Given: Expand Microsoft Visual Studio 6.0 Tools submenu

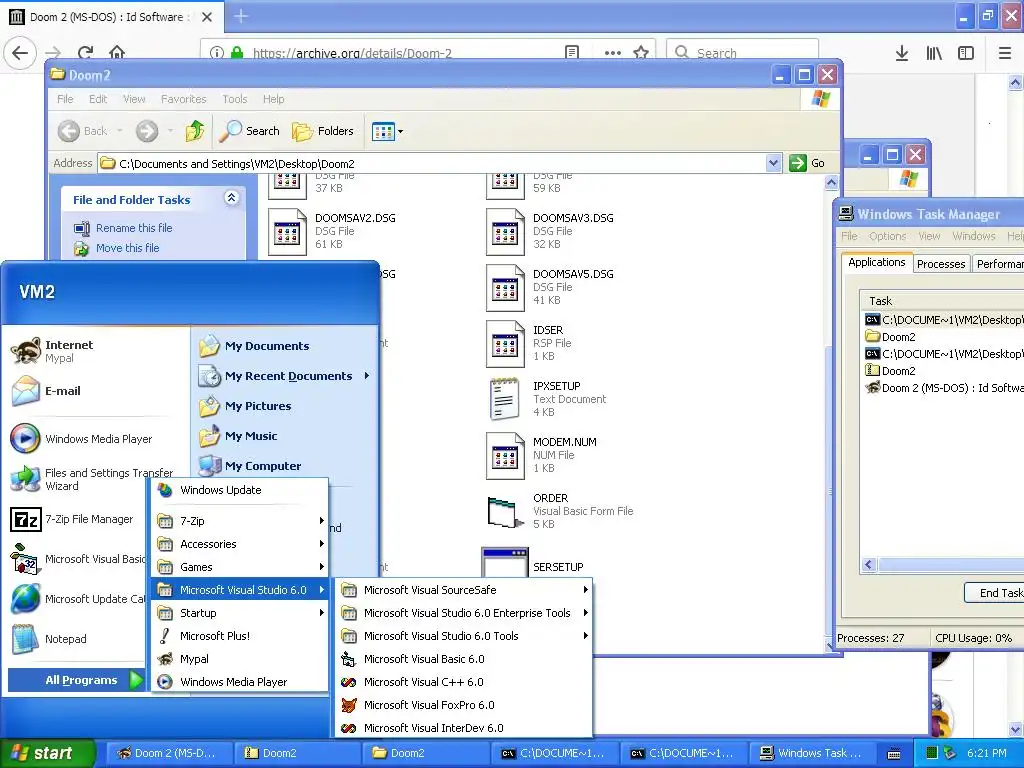Looking at the screenshot, I should [464, 635].
